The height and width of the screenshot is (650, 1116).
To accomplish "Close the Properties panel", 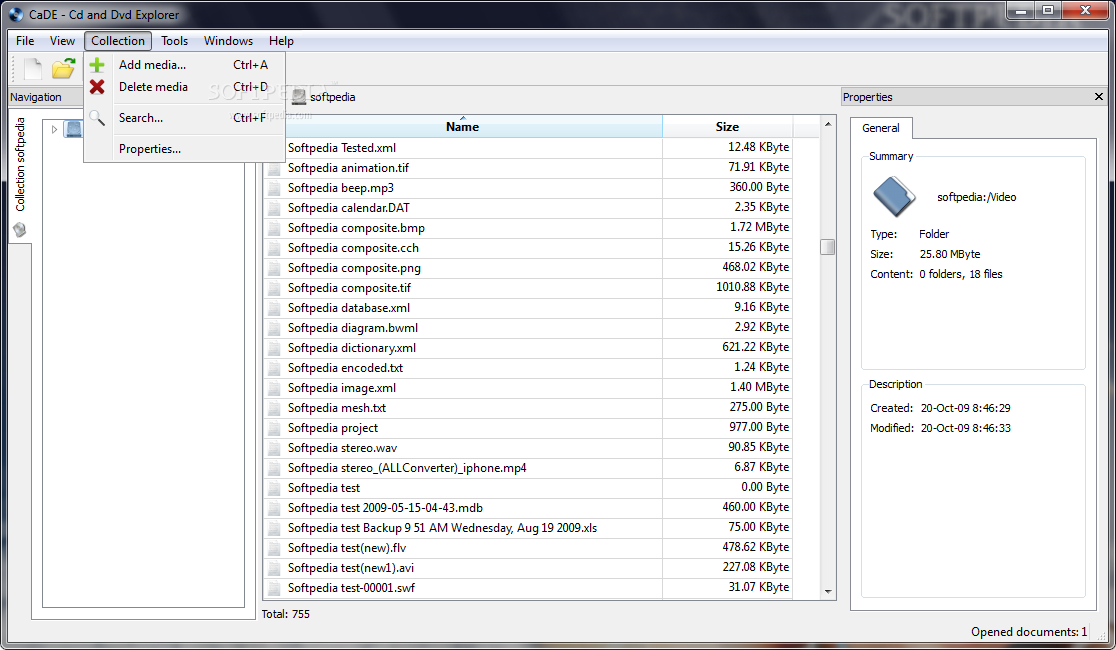I will (x=1099, y=97).
